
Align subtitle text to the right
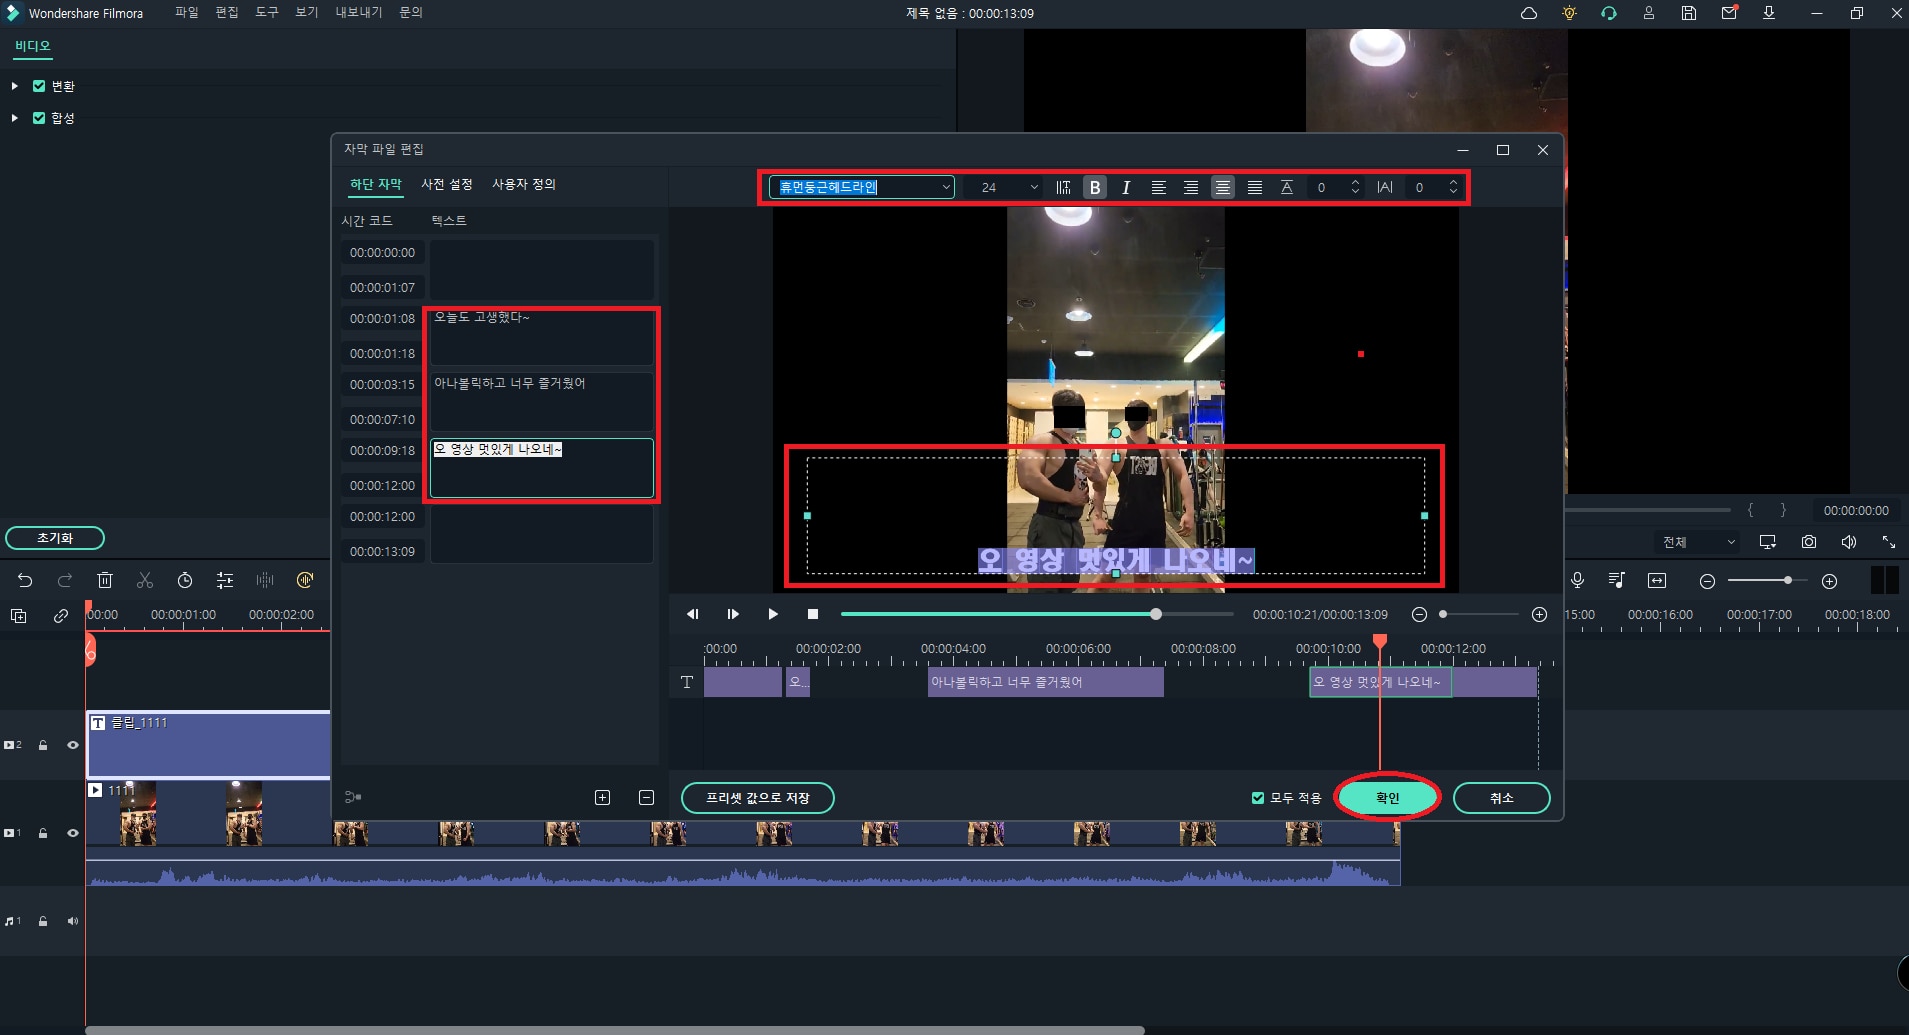(1190, 187)
